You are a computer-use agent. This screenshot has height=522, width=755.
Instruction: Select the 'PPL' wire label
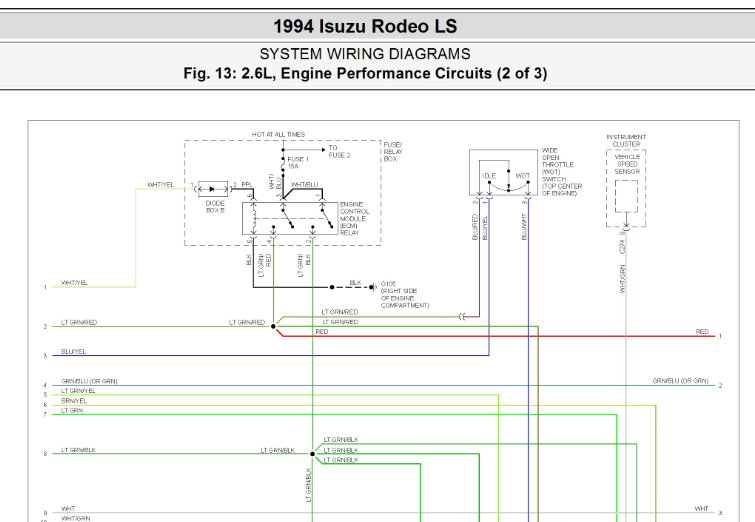pos(247,184)
